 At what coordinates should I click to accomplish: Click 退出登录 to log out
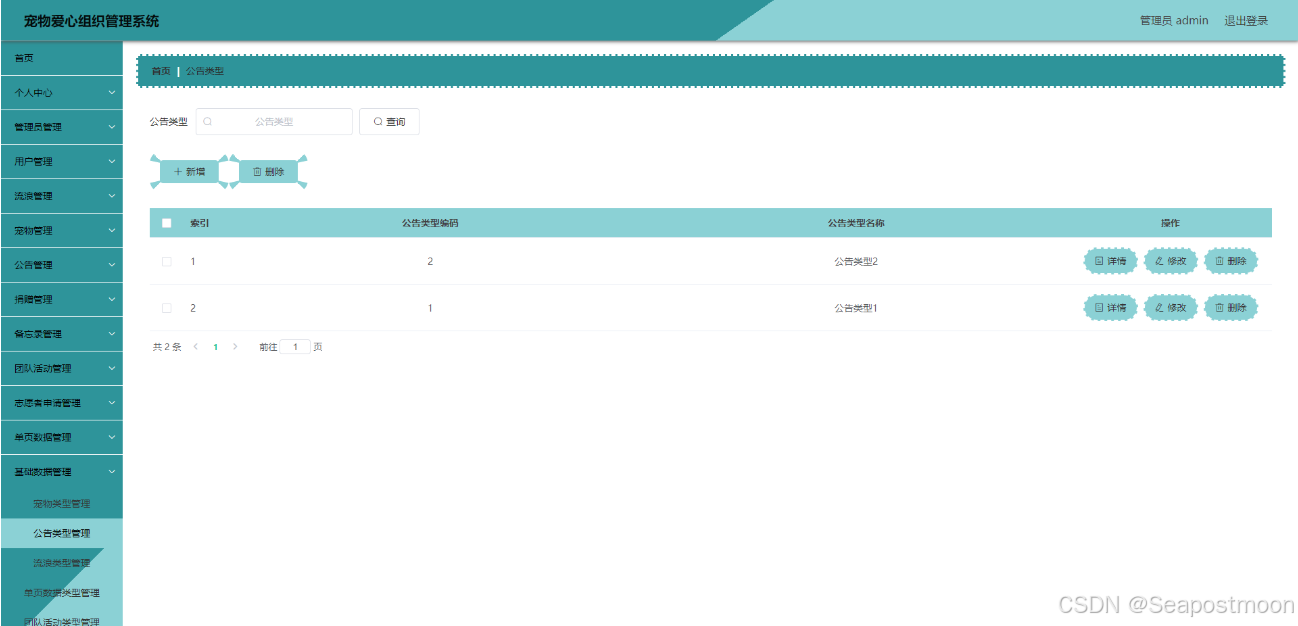[1245, 20]
